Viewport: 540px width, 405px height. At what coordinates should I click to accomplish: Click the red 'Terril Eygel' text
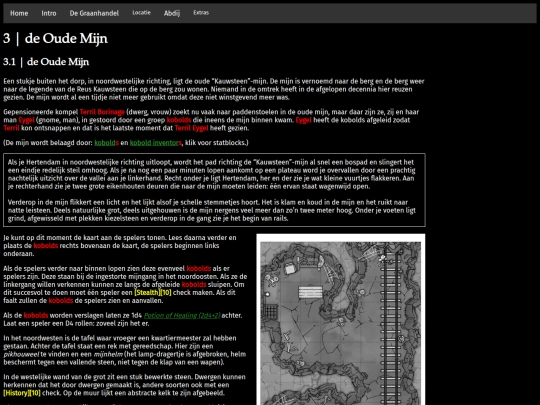point(191,128)
